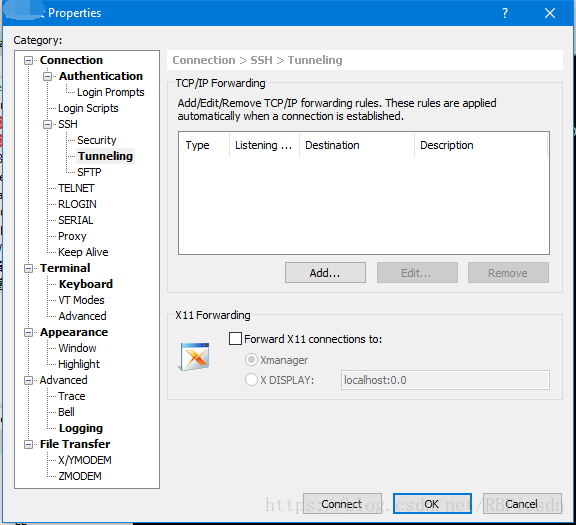This screenshot has width=576, height=525.
Task: Select Advanced top-level category label
Action: pyautogui.click(x=63, y=380)
